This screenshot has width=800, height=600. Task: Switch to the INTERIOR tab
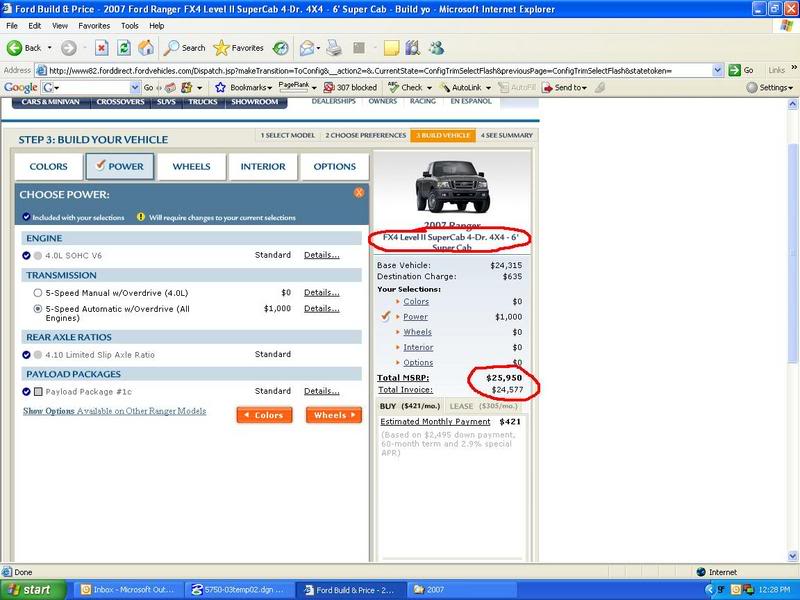click(x=263, y=166)
